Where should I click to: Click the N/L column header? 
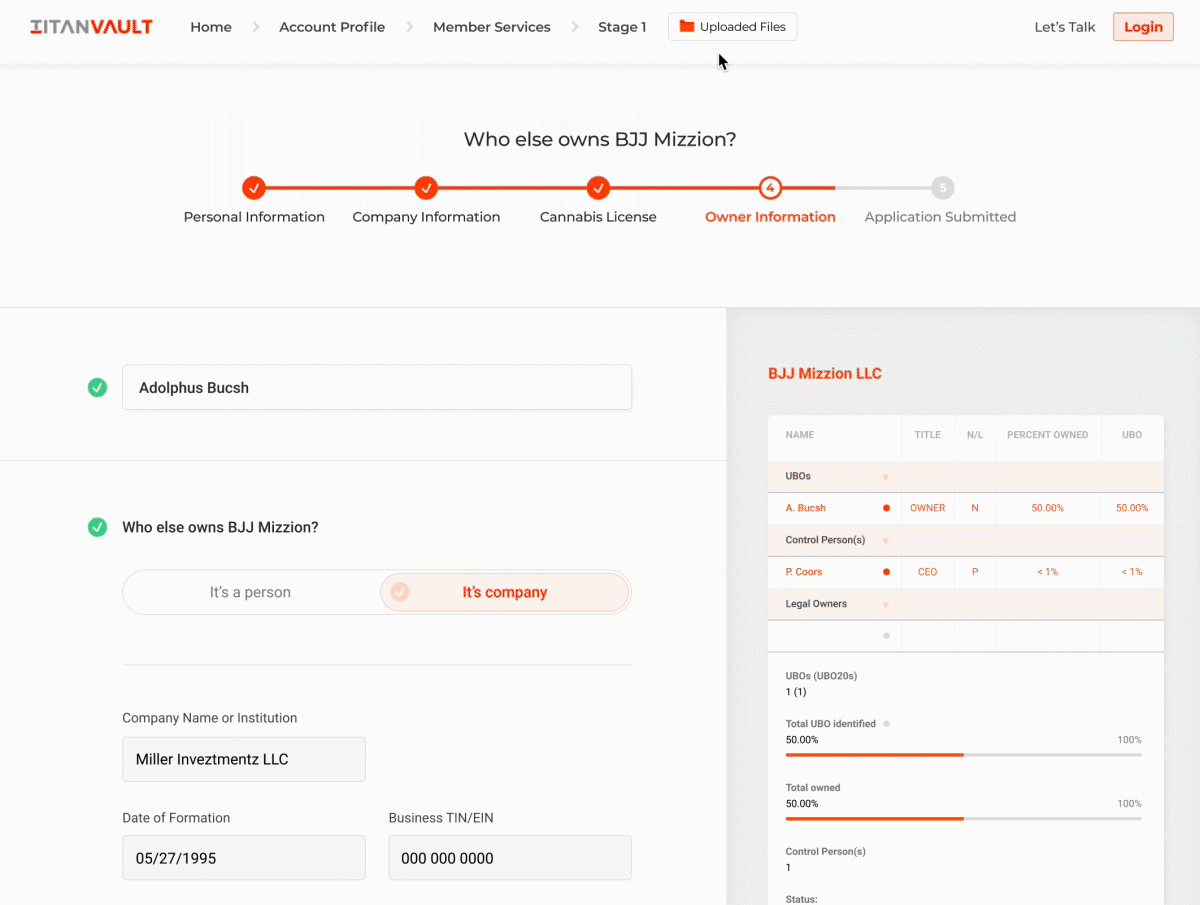tap(975, 435)
